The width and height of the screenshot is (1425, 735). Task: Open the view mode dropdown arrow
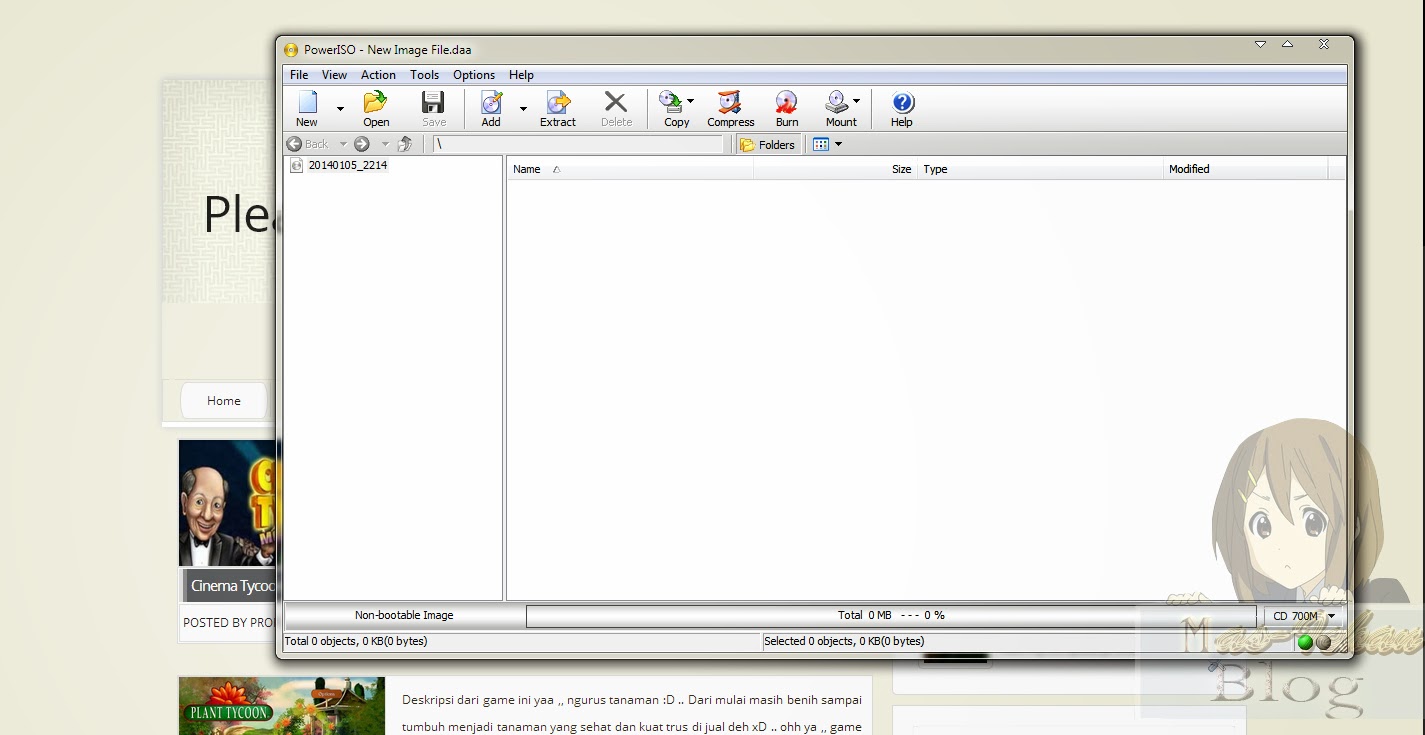838,144
